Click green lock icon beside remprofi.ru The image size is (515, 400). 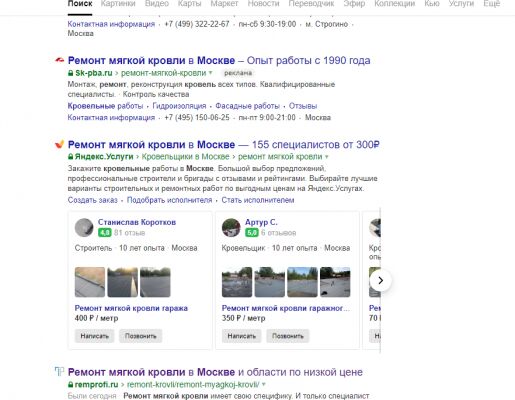click(x=70, y=384)
